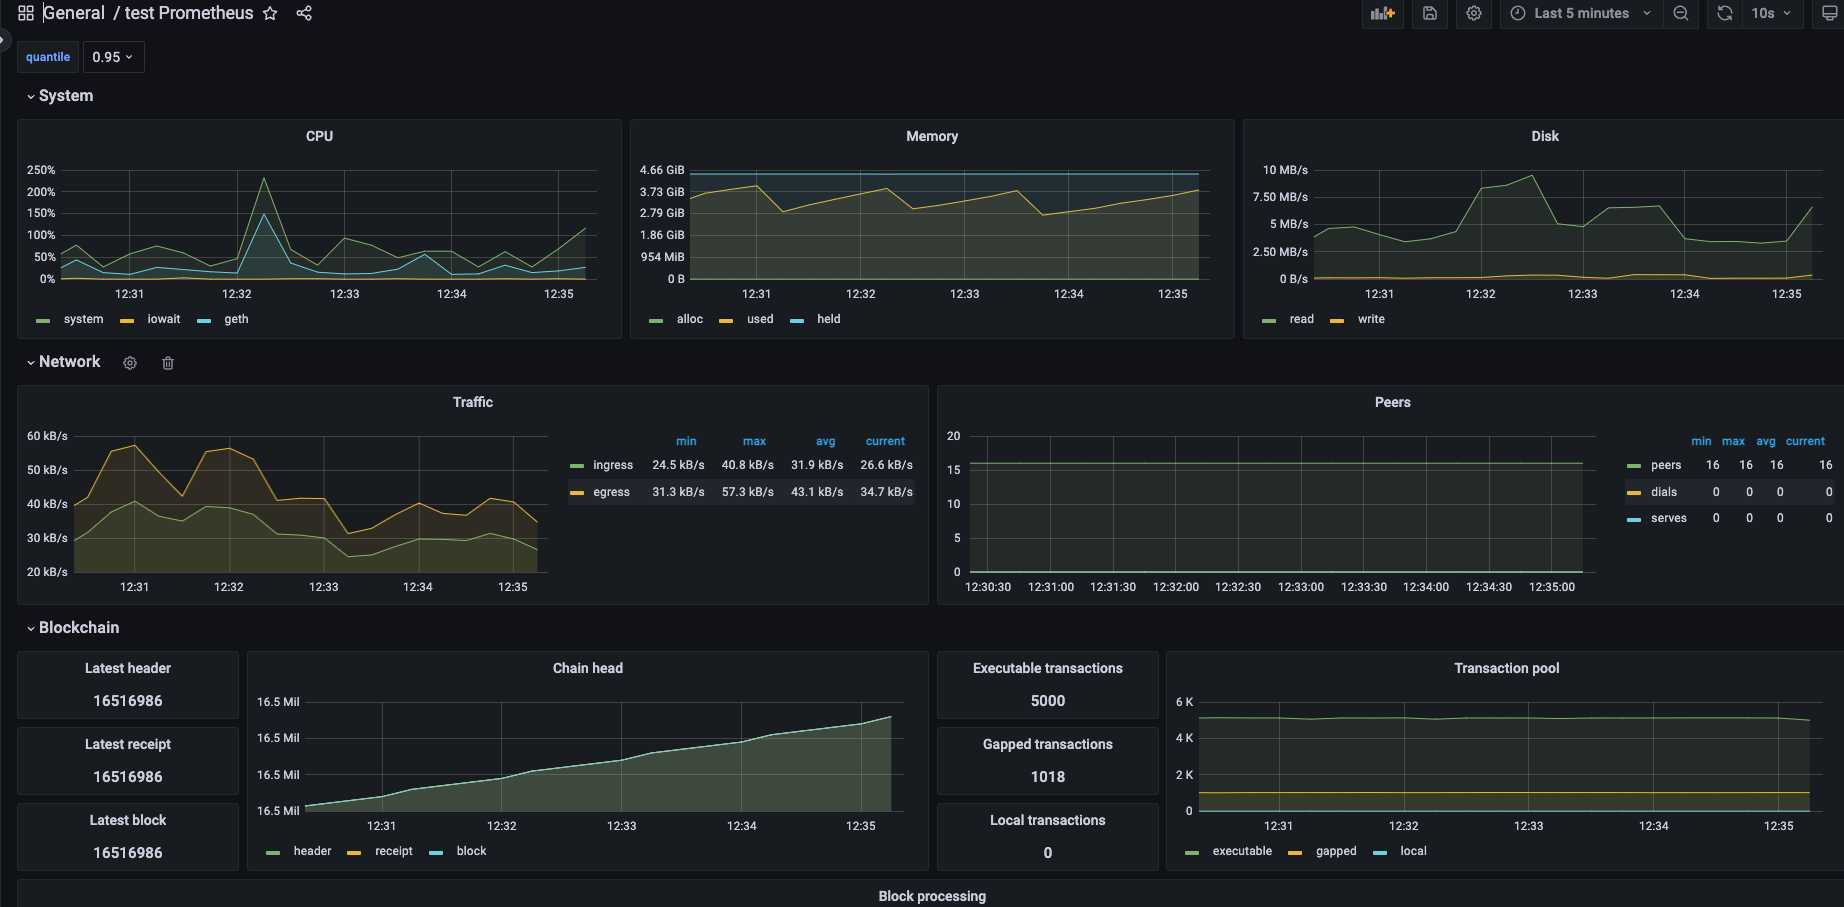The height and width of the screenshot is (907, 1844).
Task: Toggle the peers series in Peers legend
Action: click(1666, 465)
